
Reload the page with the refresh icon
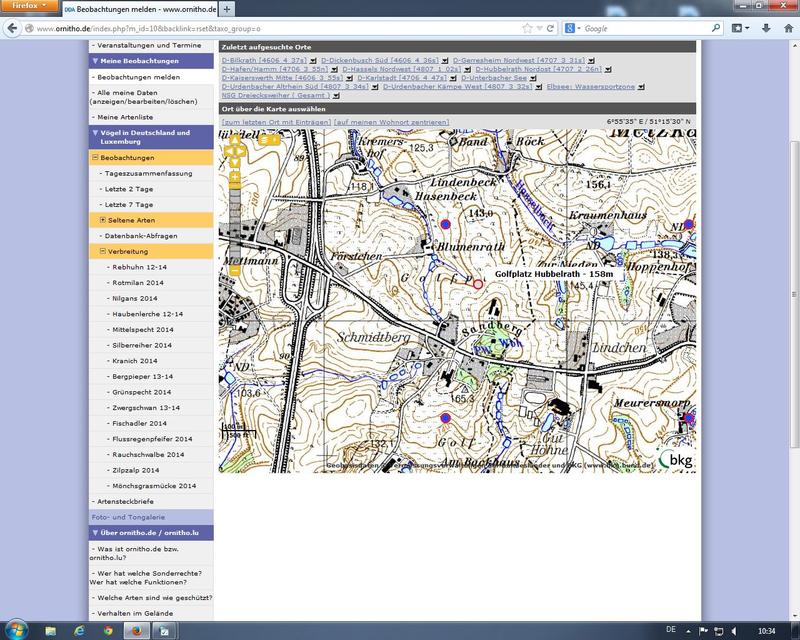pos(550,29)
